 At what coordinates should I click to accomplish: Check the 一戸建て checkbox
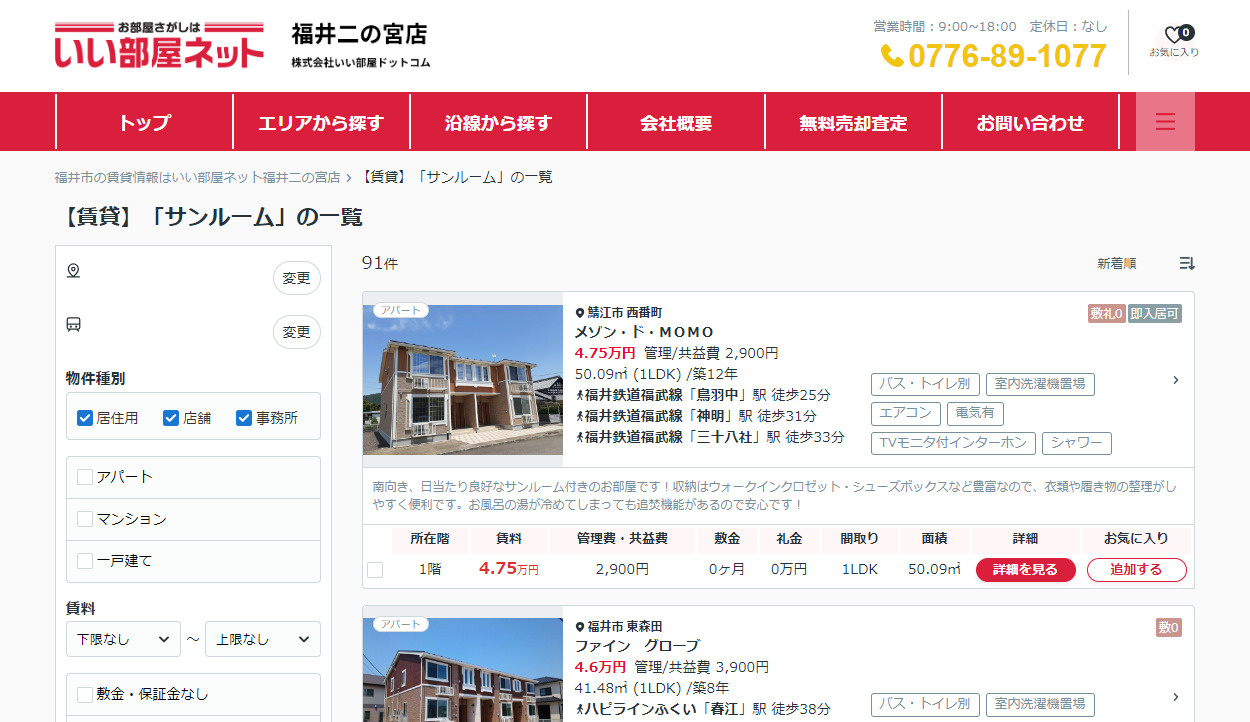pyautogui.click(x=85, y=561)
